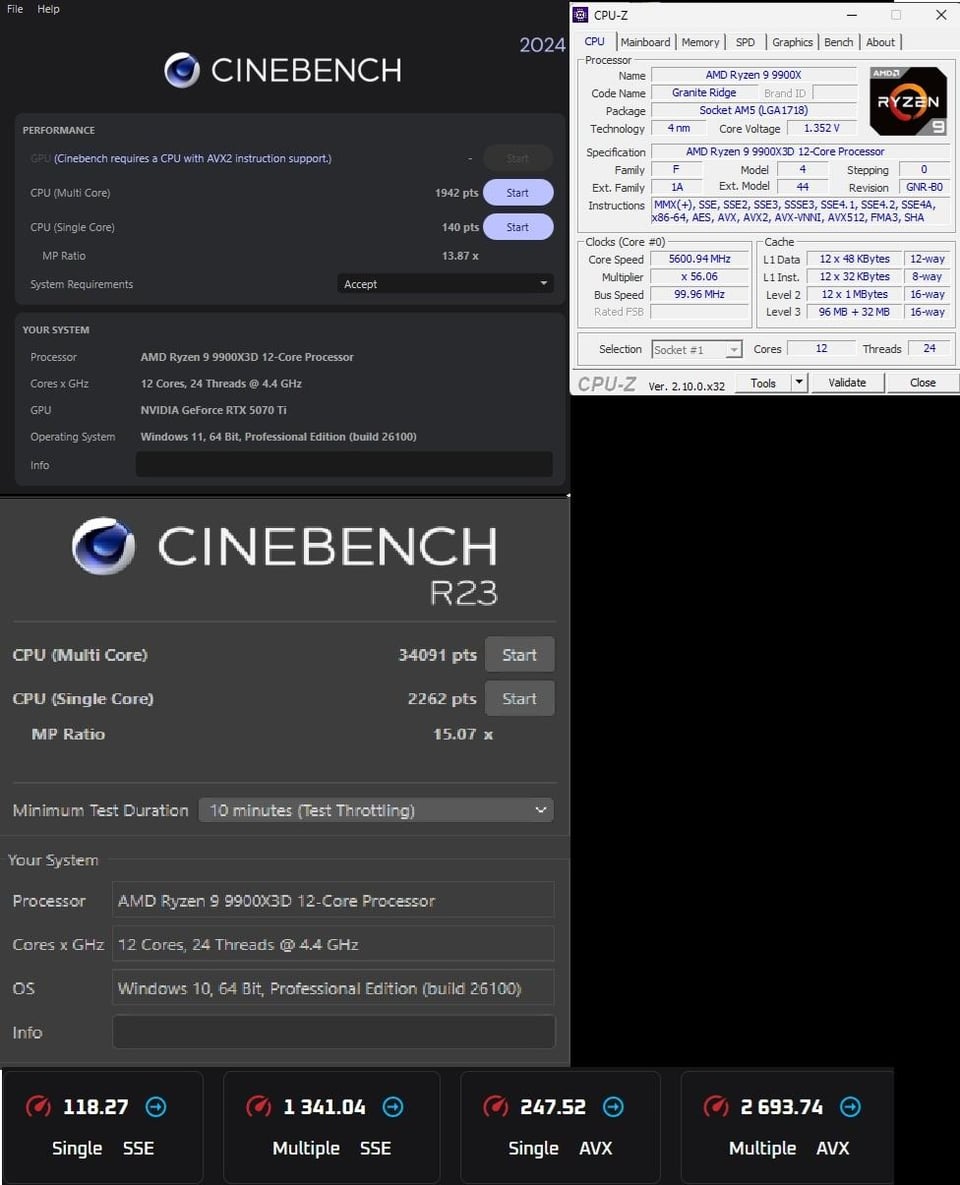The width and height of the screenshot is (960, 1185).
Task: Select the Bench tab in CPU-Z
Action: tap(838, 42)
